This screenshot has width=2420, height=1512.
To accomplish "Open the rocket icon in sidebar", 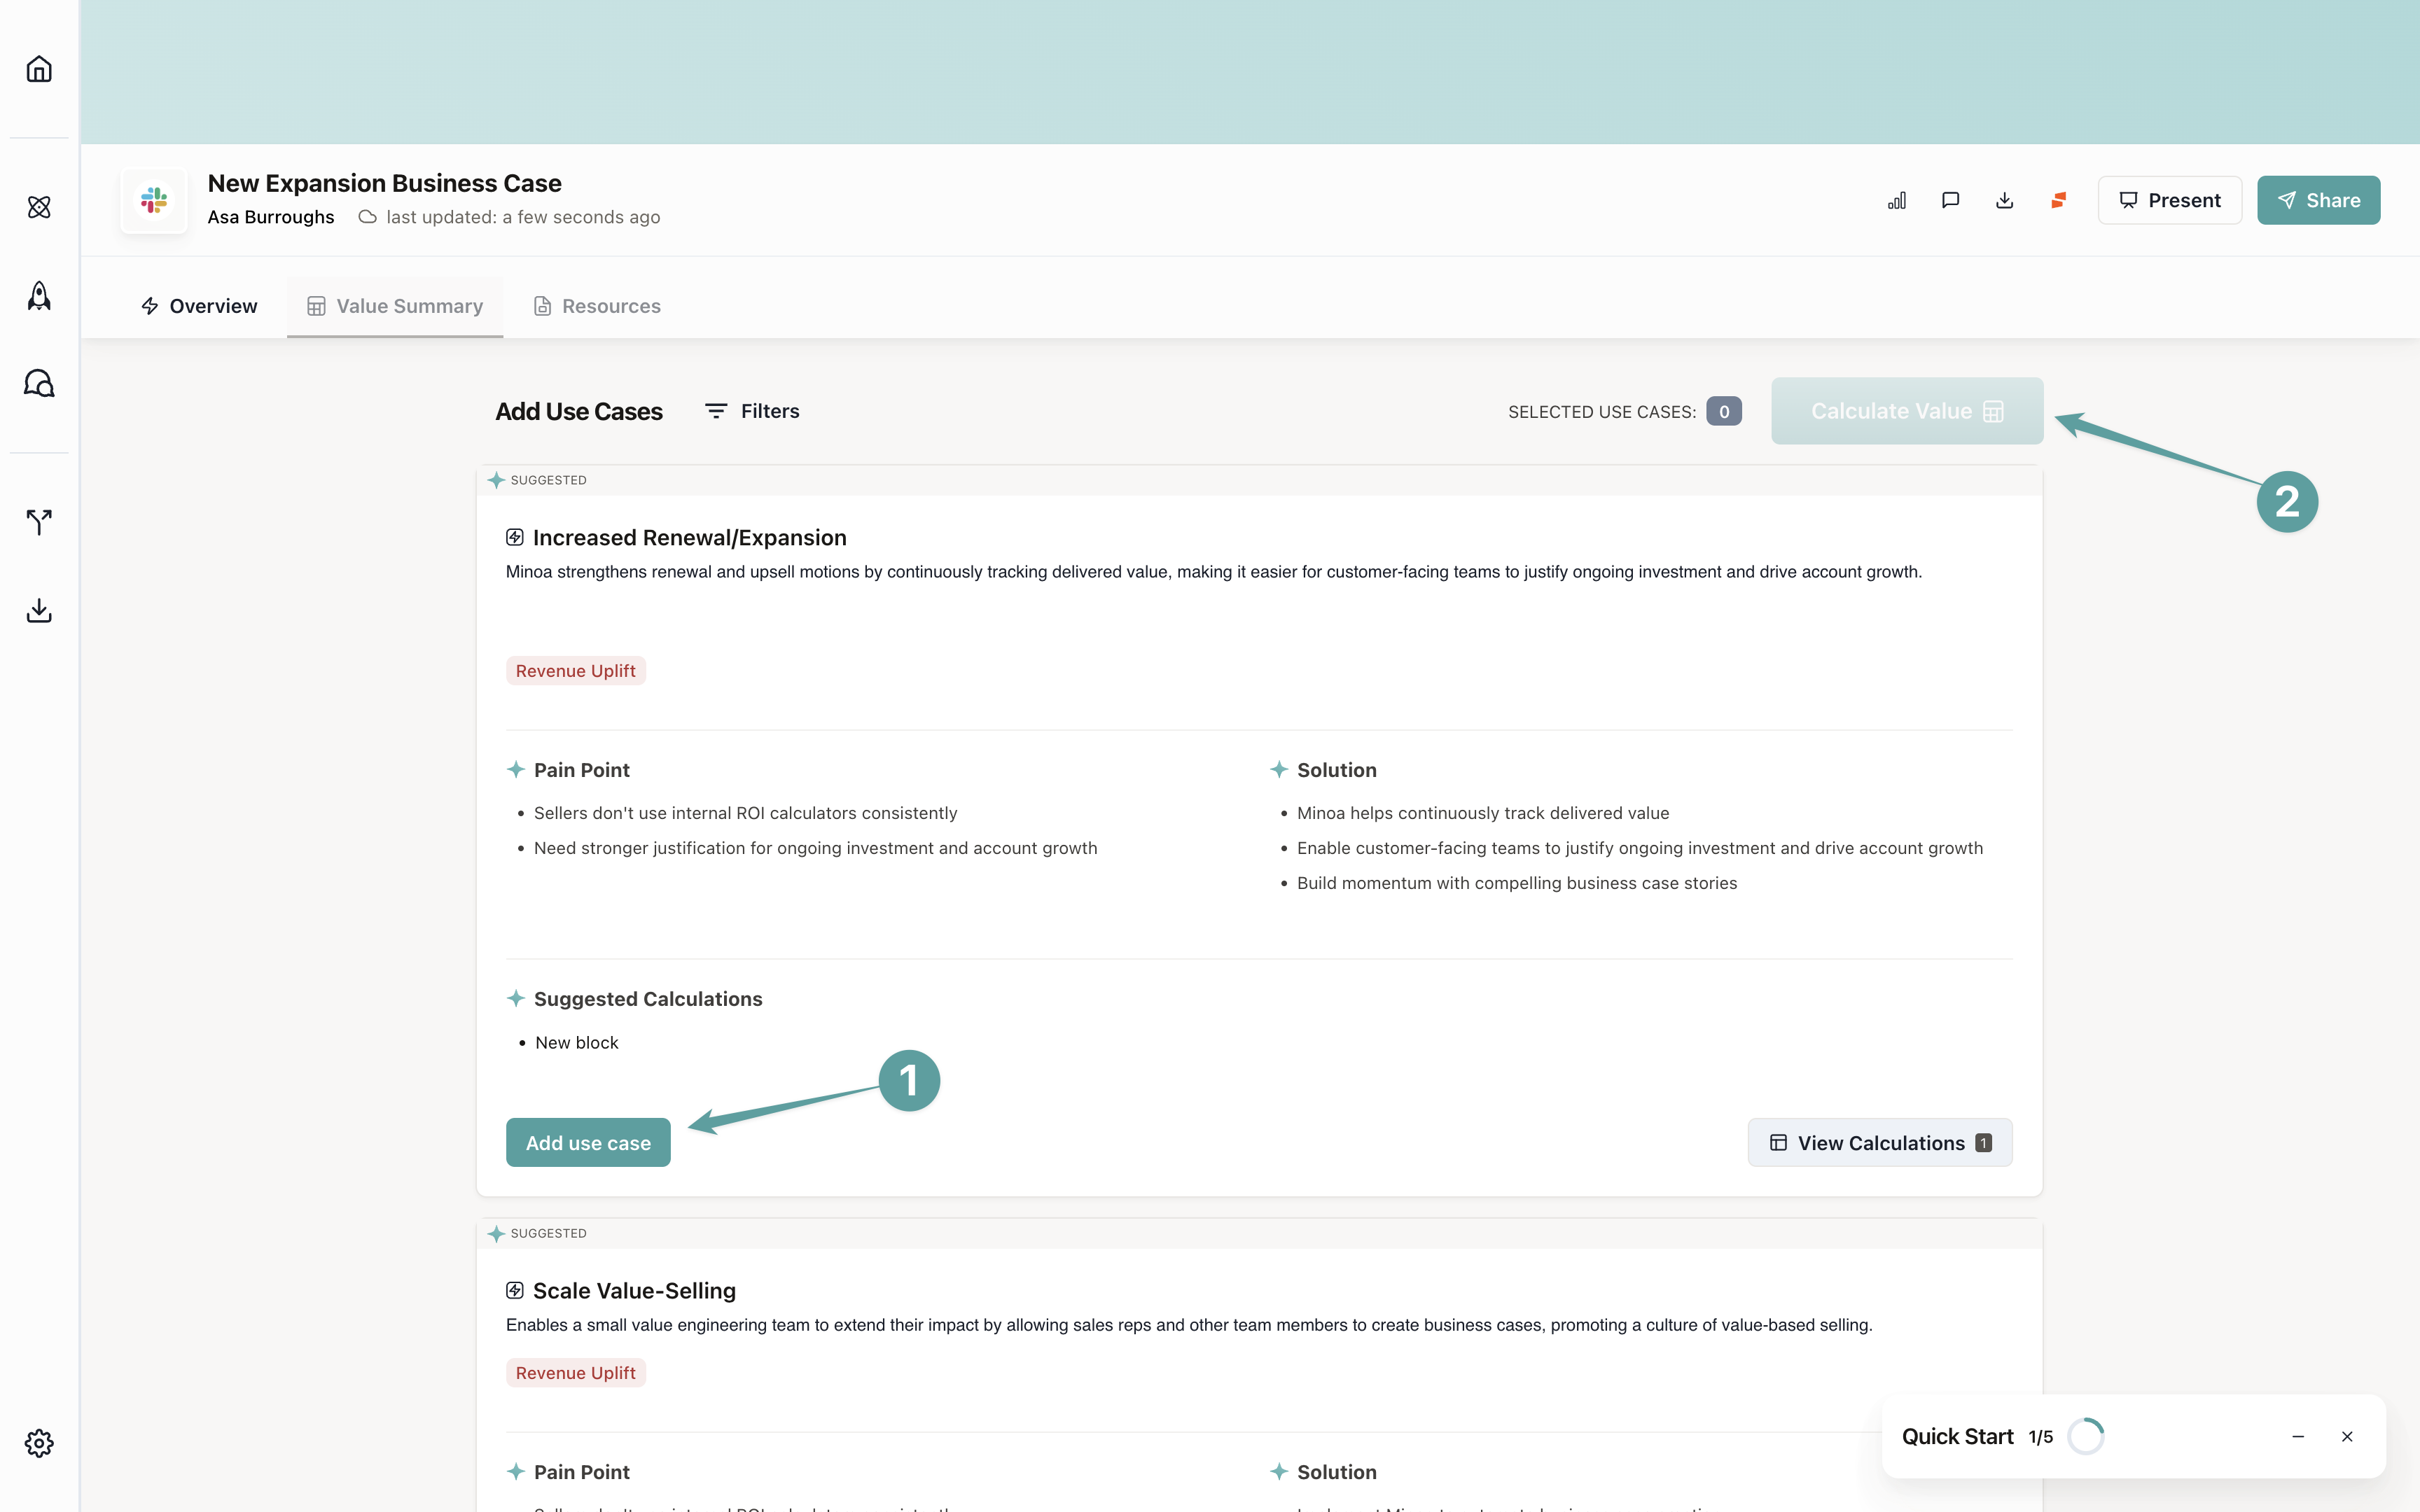I will [39, 296].
